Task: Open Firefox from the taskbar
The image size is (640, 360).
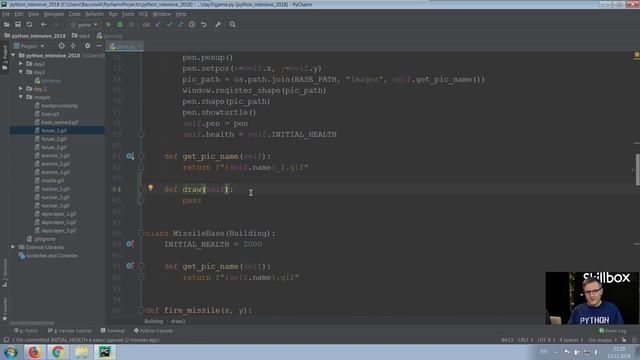Action: point(35,352)
